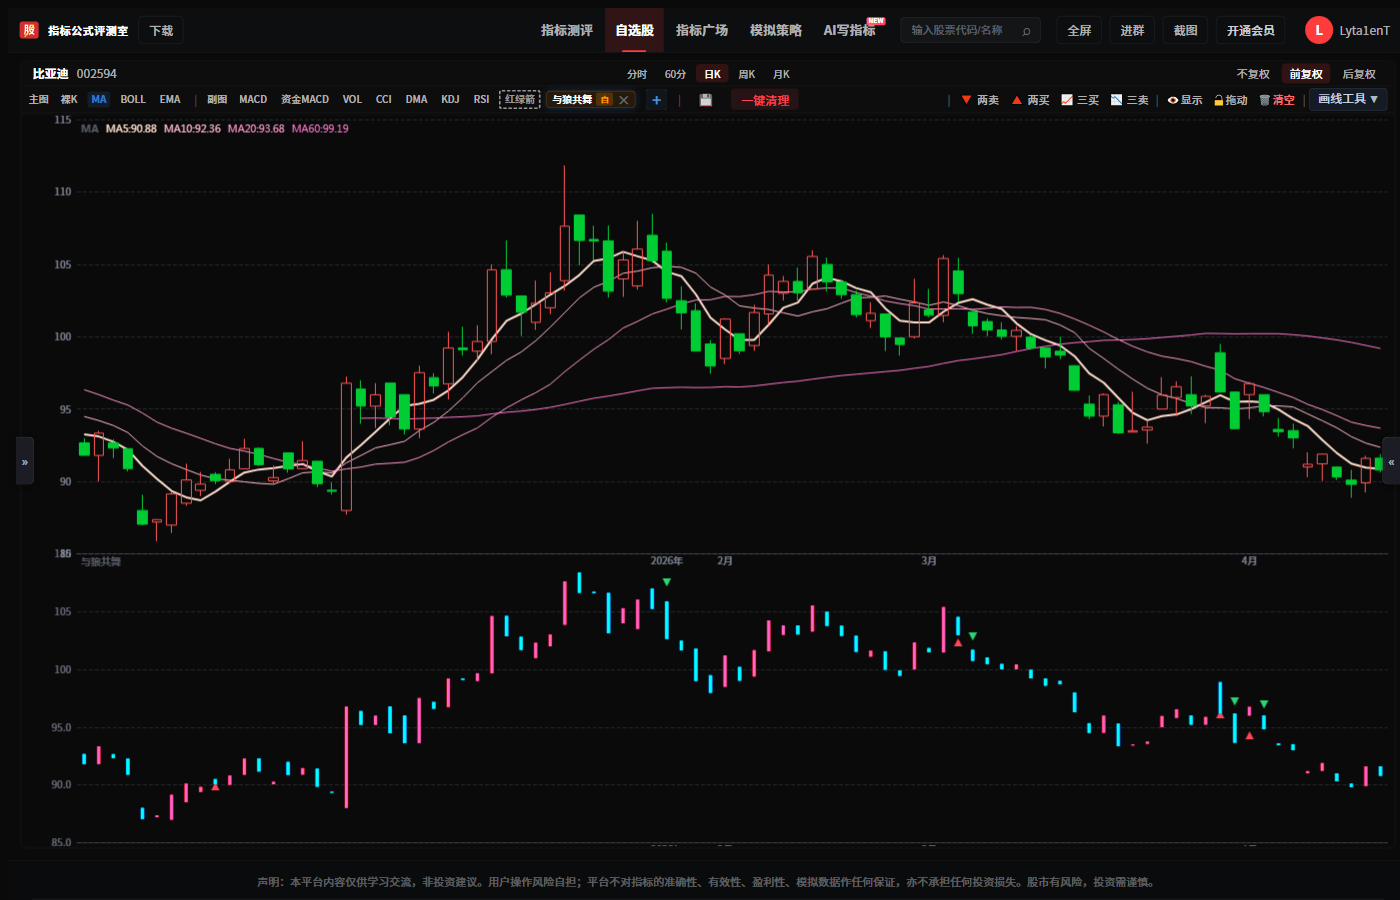The width and height of the screenshot is (1400, 900).
Task: Focus the stock code search field
Action: tap(970, 31)
